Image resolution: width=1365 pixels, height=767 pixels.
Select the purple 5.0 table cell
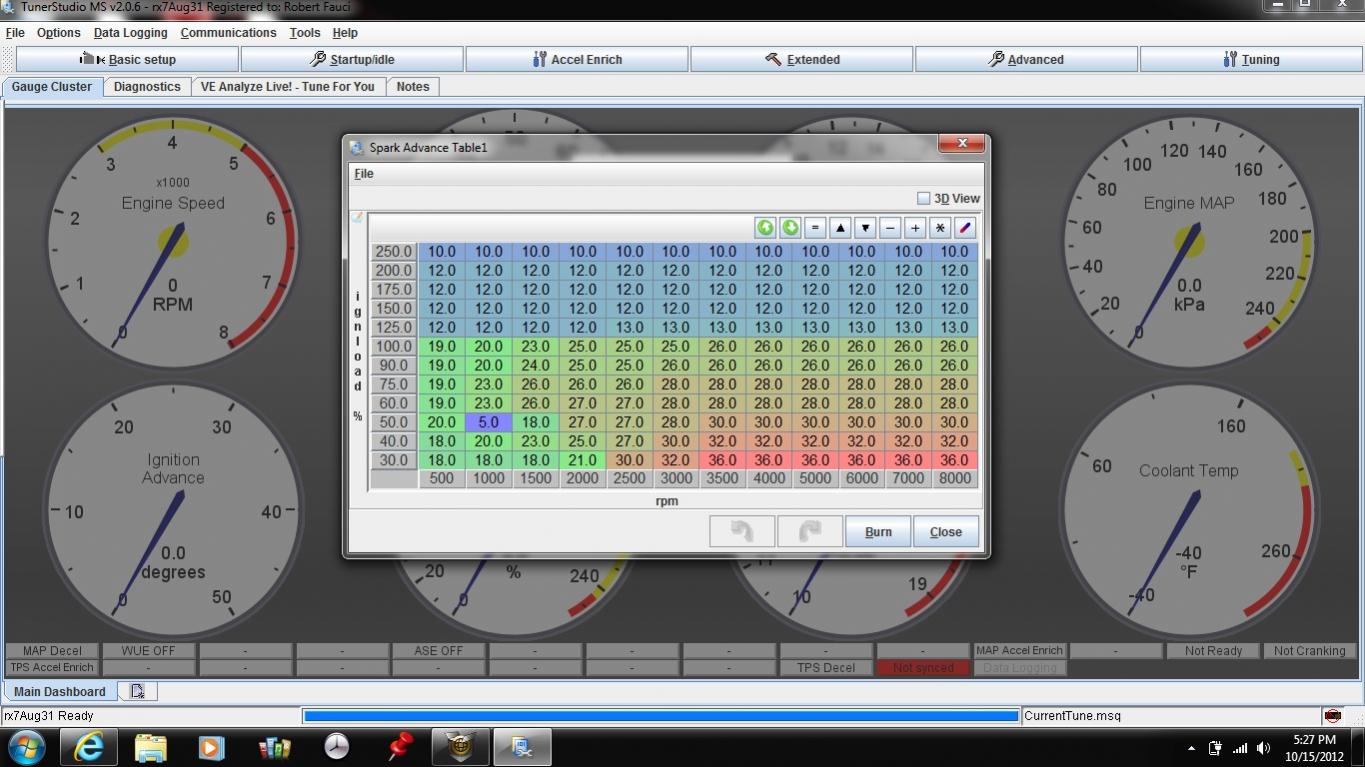click(x=488, y=422)
